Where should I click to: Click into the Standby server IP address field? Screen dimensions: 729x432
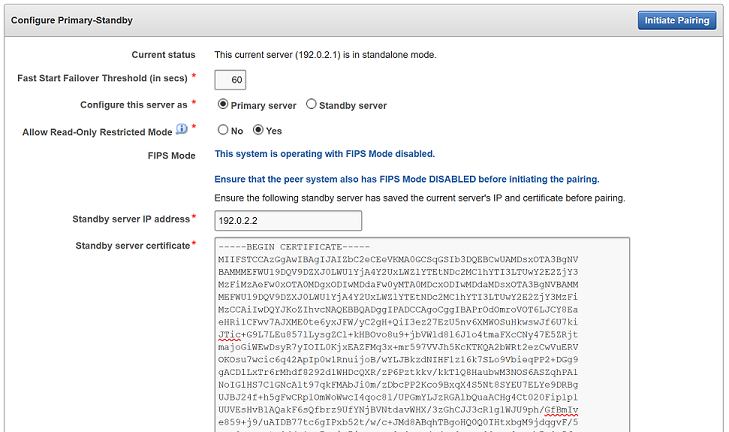288,220
